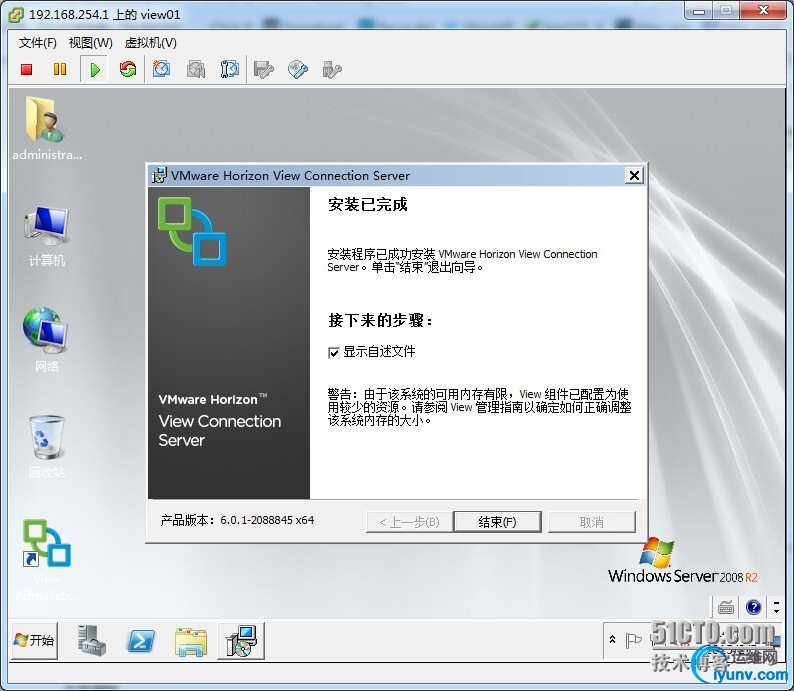
Task: Select the 回收站 recycle bin icon
Action: pyautogui.click(x=46, y=447)
